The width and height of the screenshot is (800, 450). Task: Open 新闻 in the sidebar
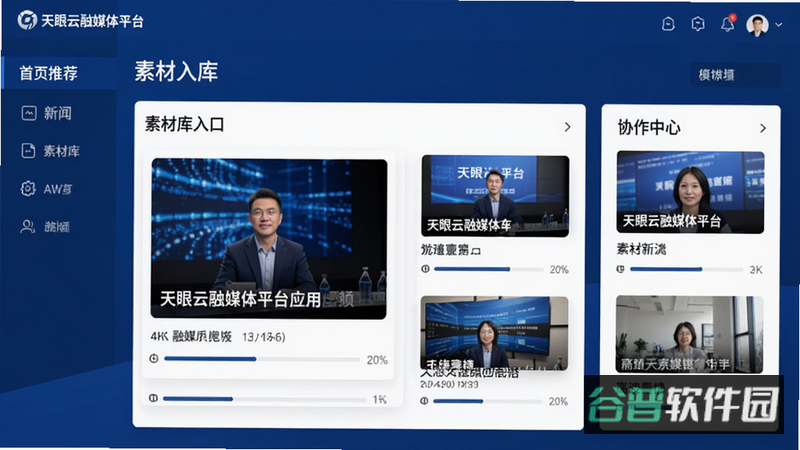[57, 113]
